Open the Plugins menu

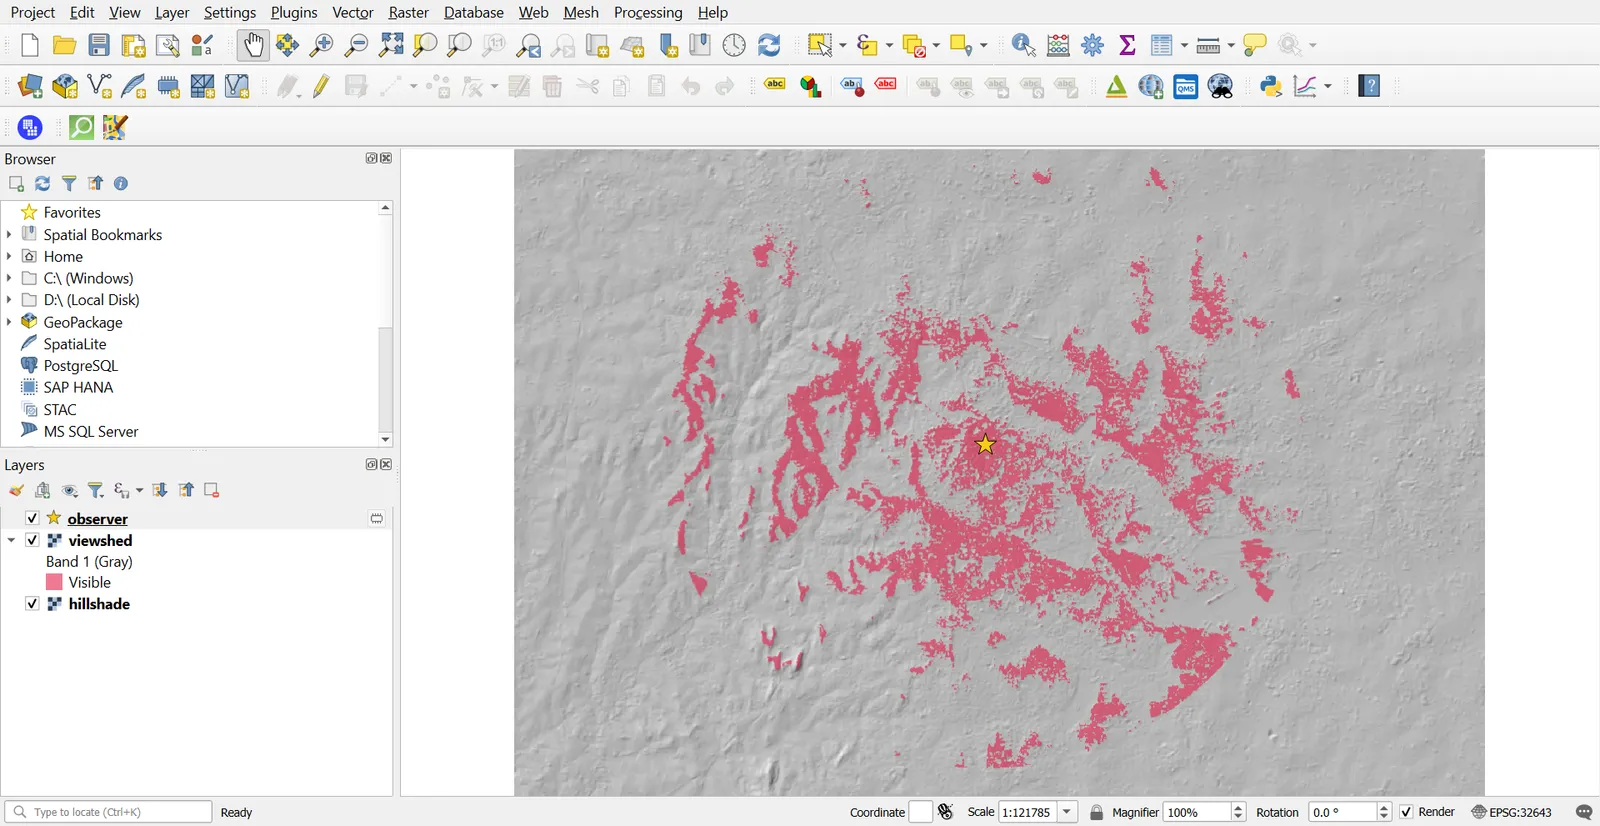tap(294, 12)
